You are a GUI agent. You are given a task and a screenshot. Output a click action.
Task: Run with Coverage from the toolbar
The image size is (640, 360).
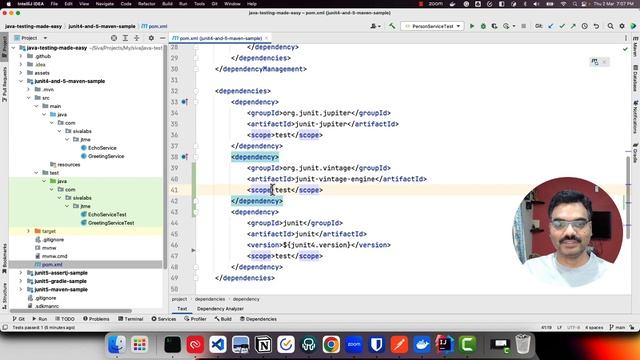(494, 26)
